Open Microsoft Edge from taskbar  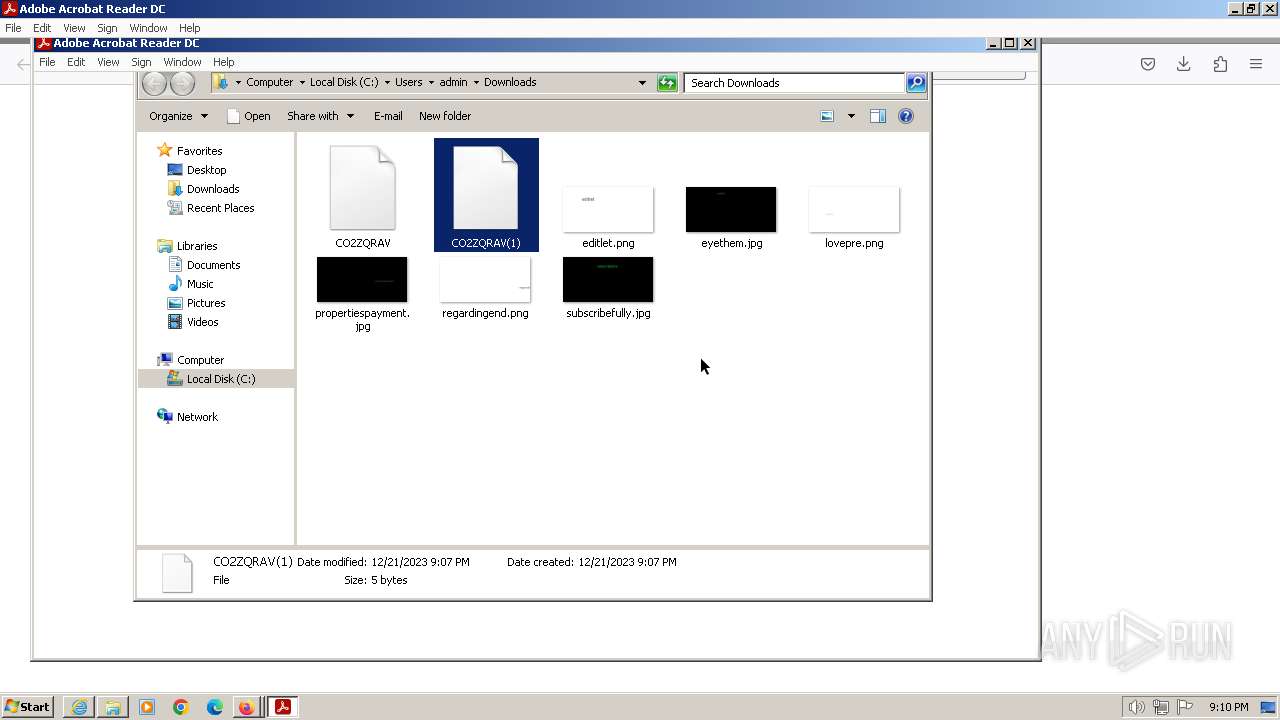pos(215,707)
